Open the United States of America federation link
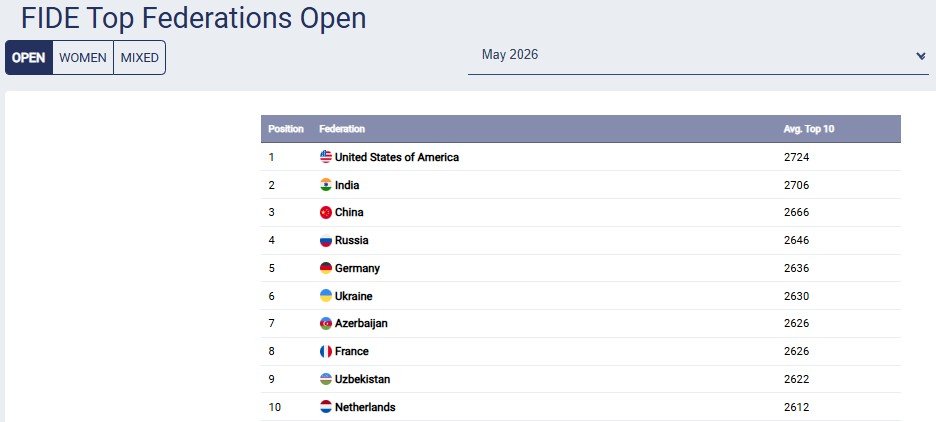Image resolution: width=936 pixels, height=422 pixels. [397, 157]
